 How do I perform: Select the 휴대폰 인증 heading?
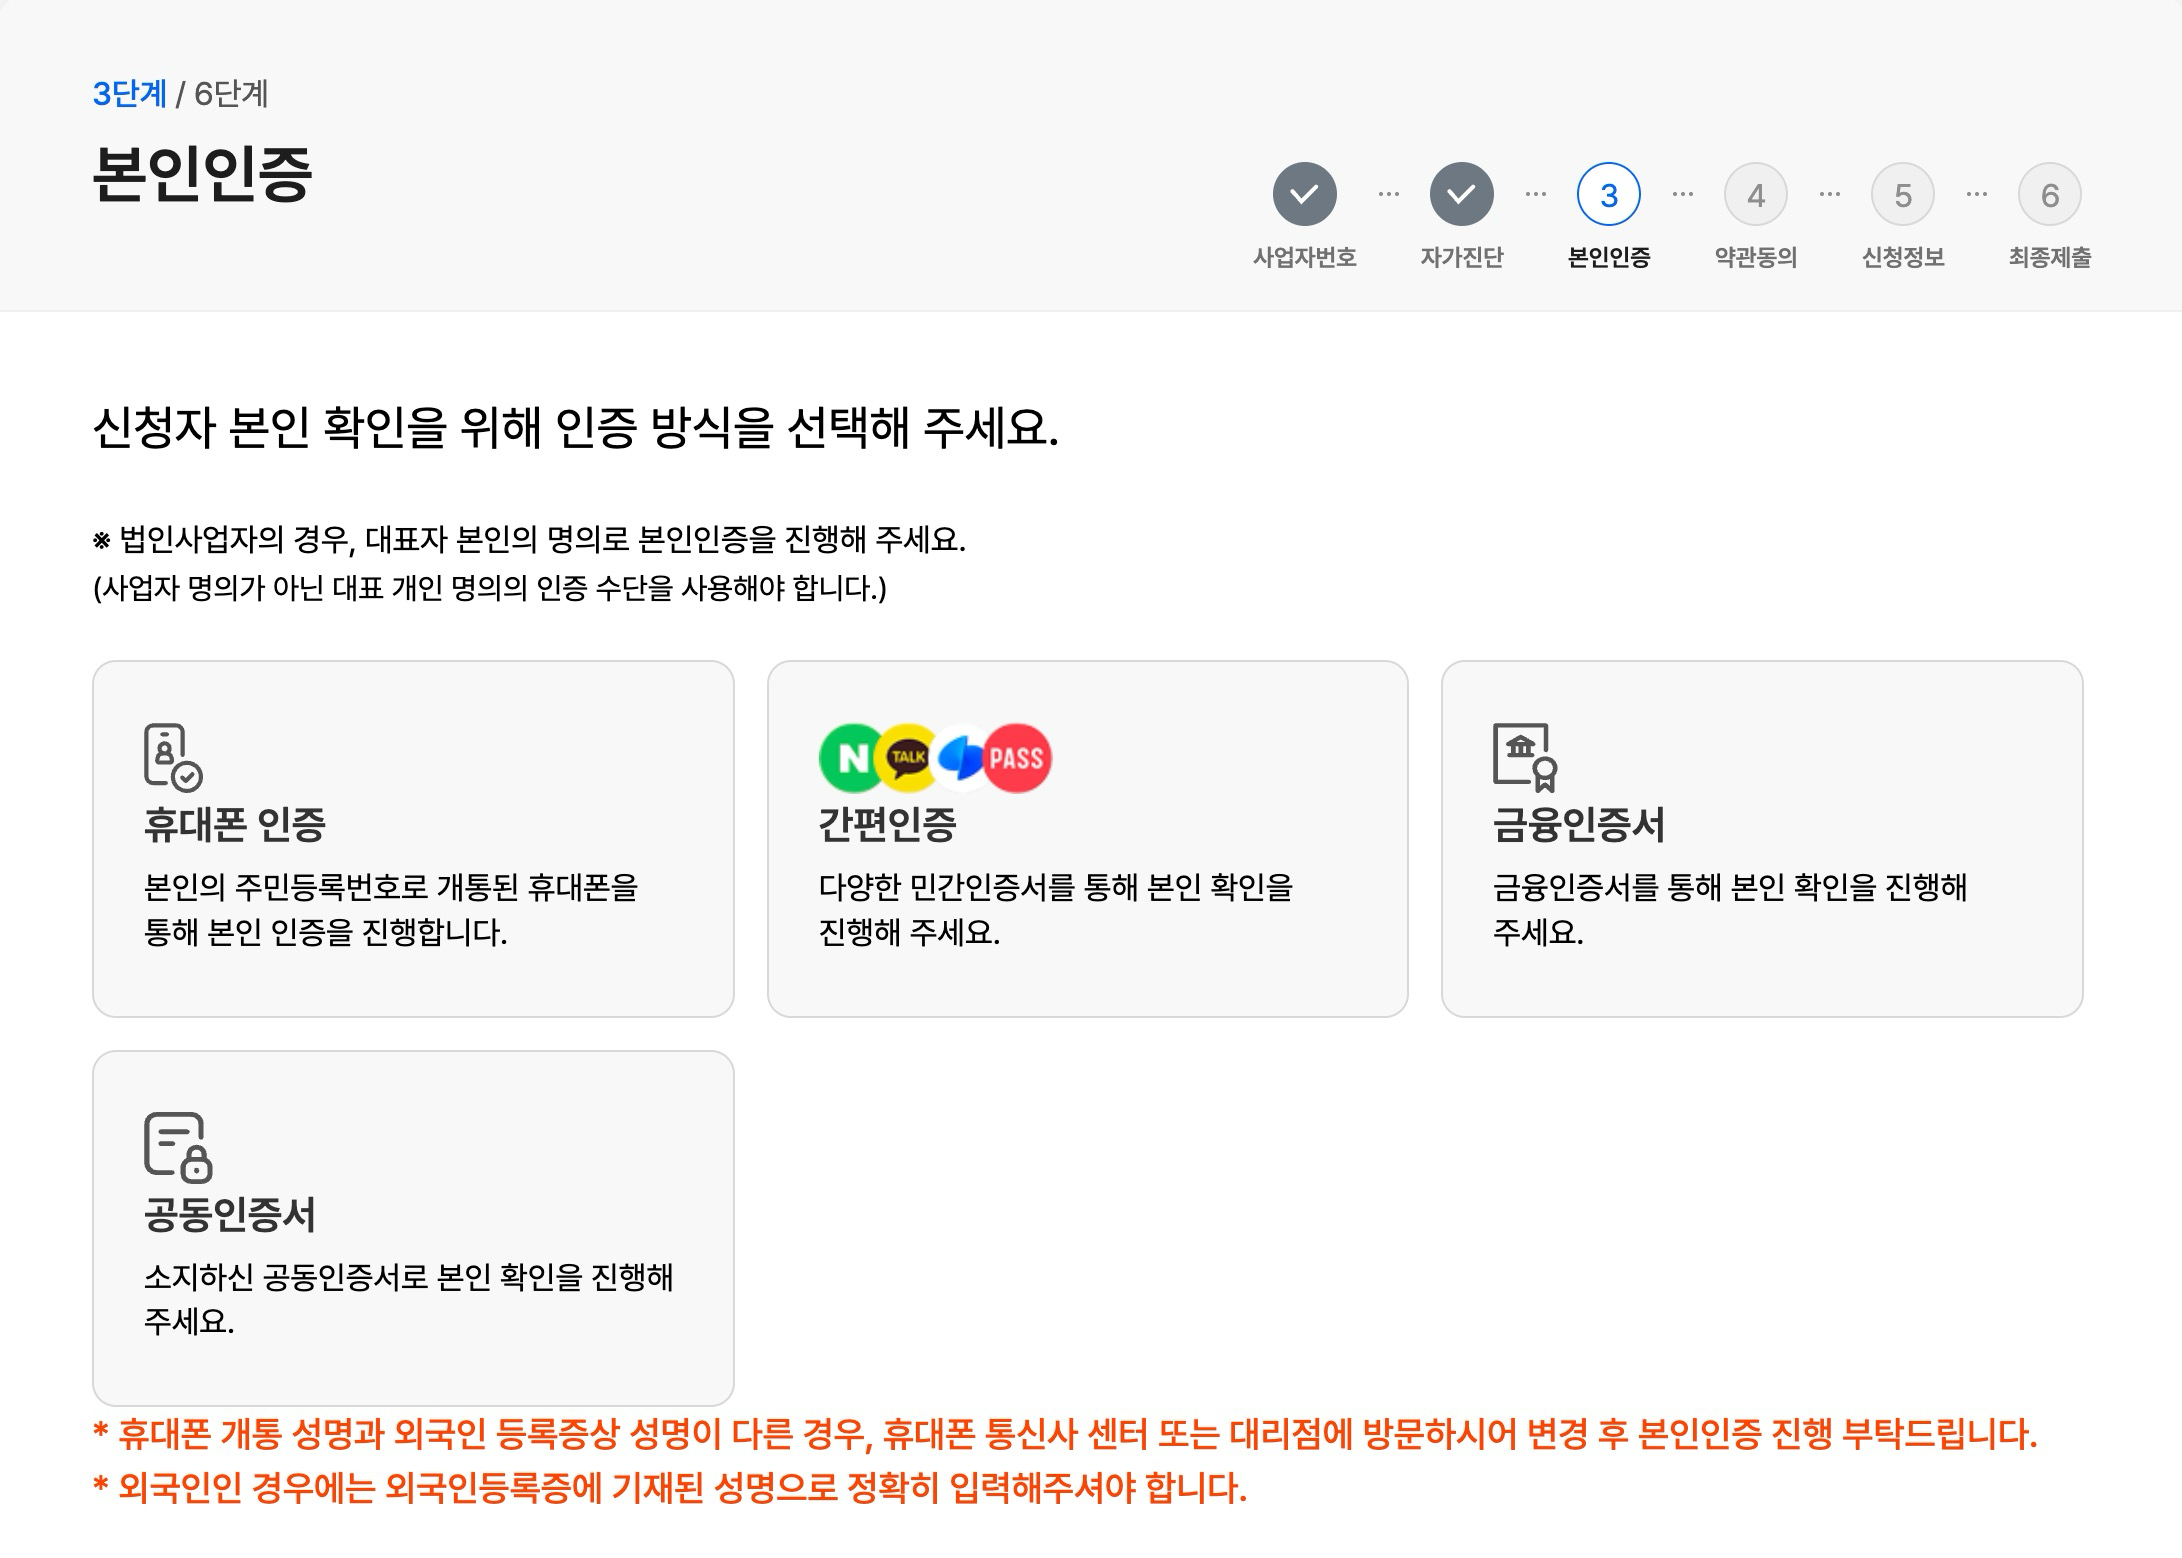[235, 825]
